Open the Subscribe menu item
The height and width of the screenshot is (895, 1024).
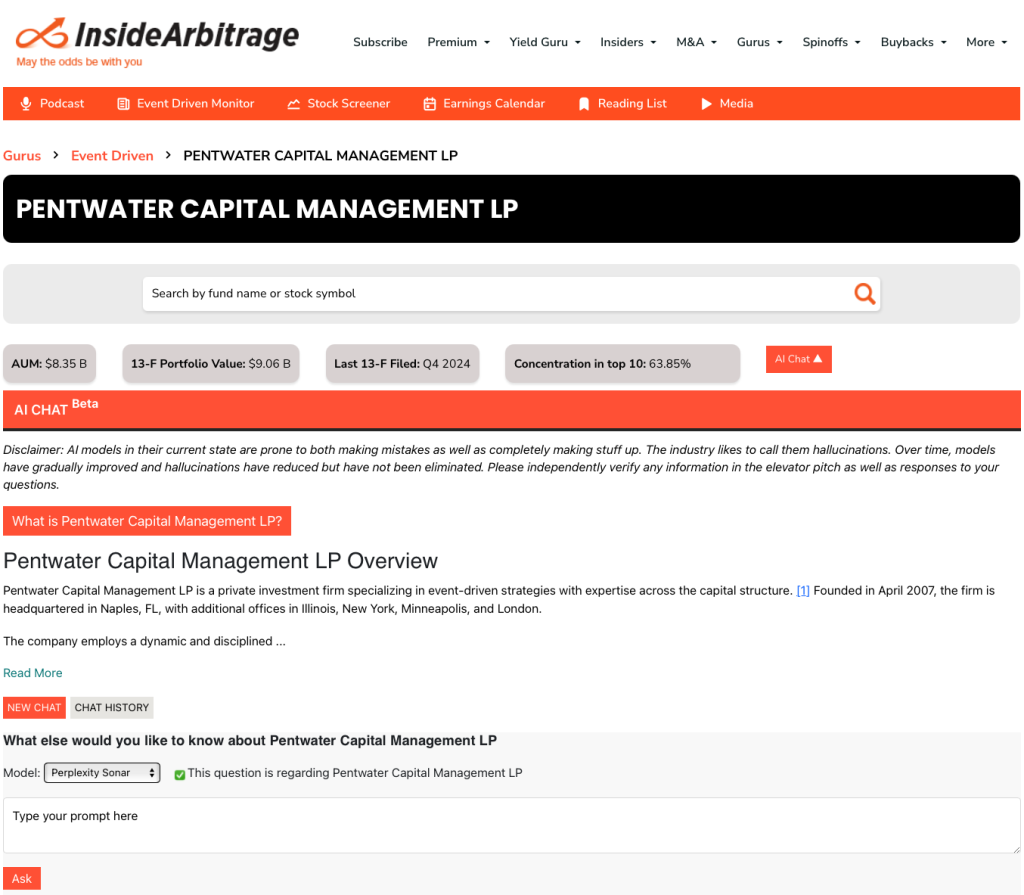click(x=380, y=42)
